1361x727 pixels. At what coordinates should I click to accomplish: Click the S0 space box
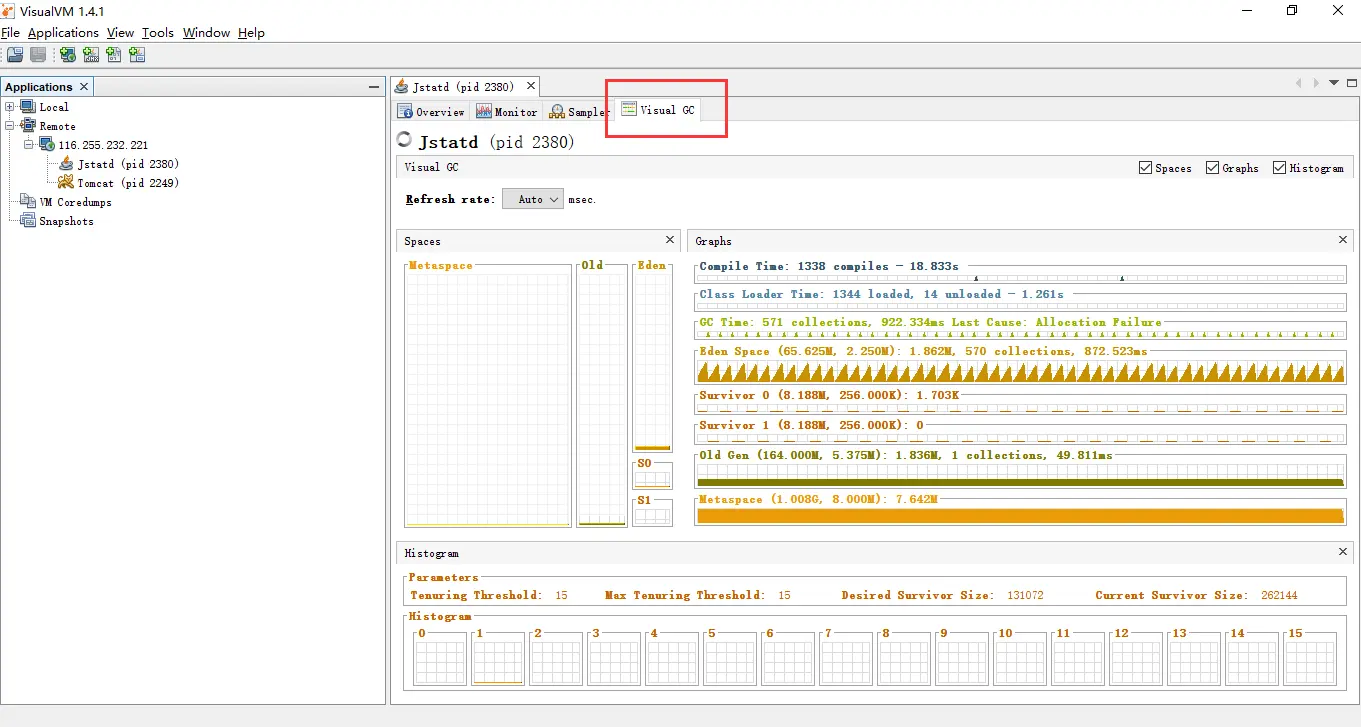coord(652,480)
